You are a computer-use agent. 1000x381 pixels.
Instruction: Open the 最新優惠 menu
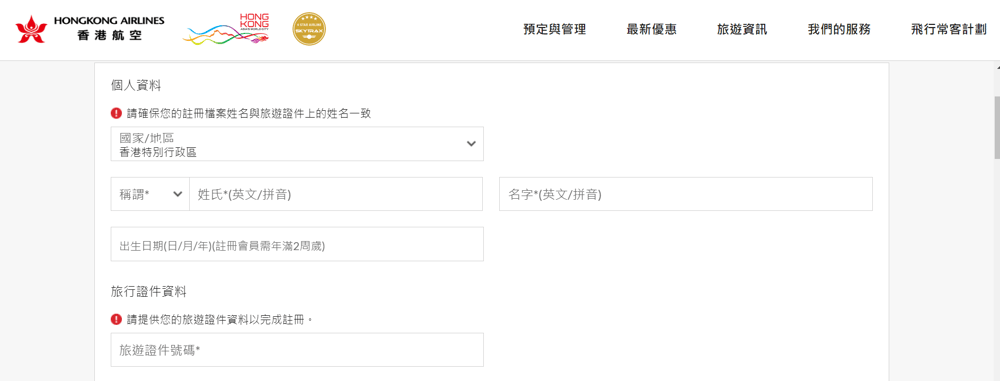[651, 29]
